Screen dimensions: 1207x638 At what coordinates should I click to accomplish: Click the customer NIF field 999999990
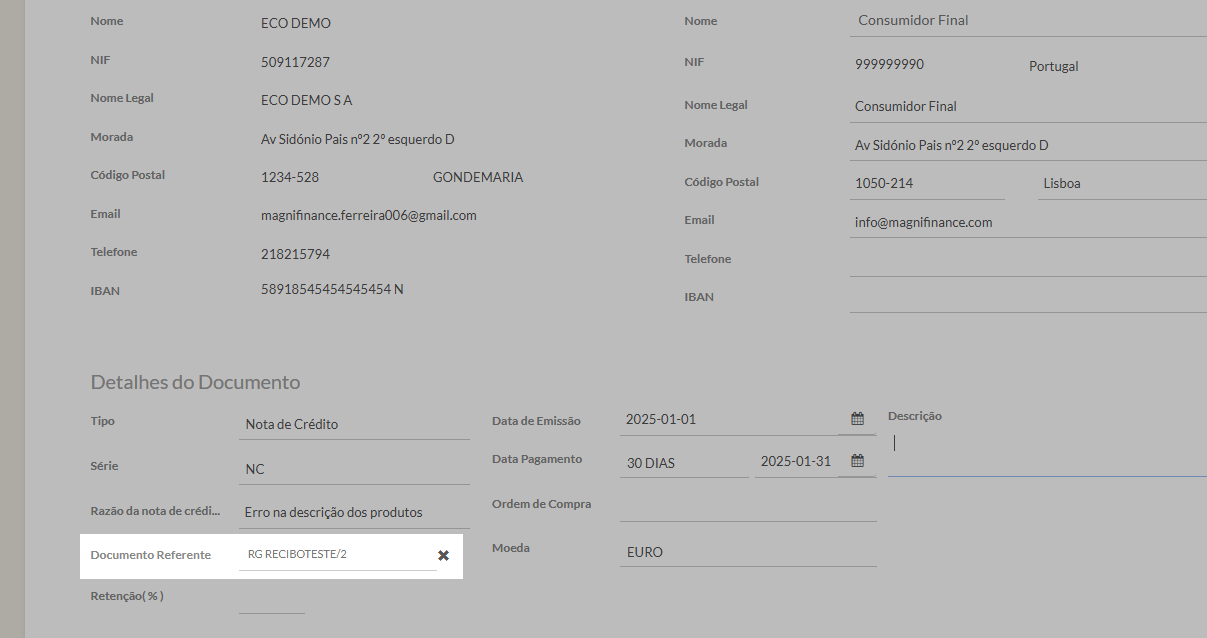[x=930, y=65]
